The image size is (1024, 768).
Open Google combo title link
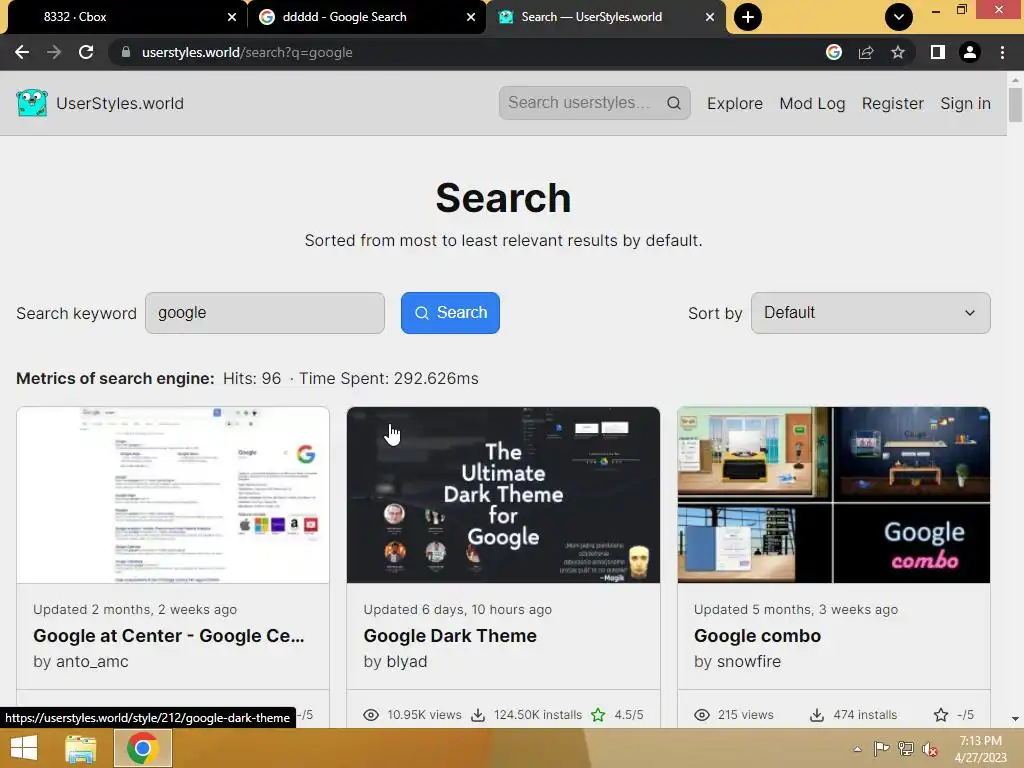tap(758, 635)
